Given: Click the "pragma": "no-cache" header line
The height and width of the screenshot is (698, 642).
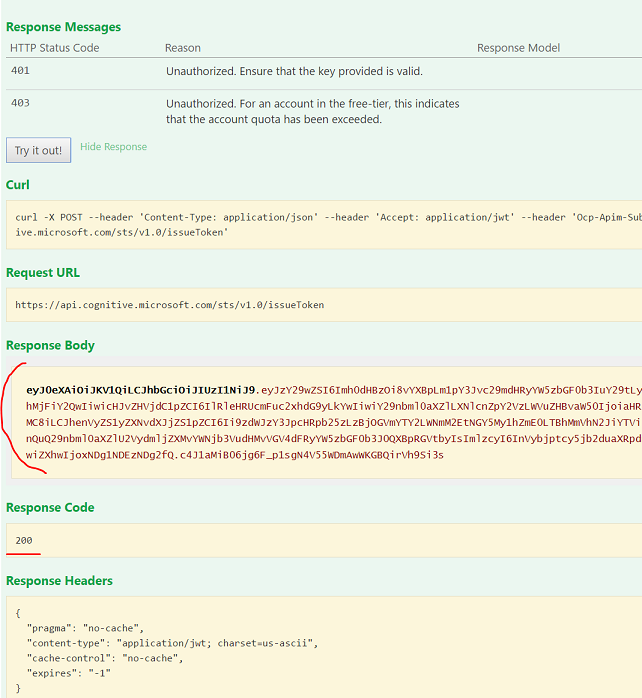Looking at the screenshot, I should tap(85, 628).
